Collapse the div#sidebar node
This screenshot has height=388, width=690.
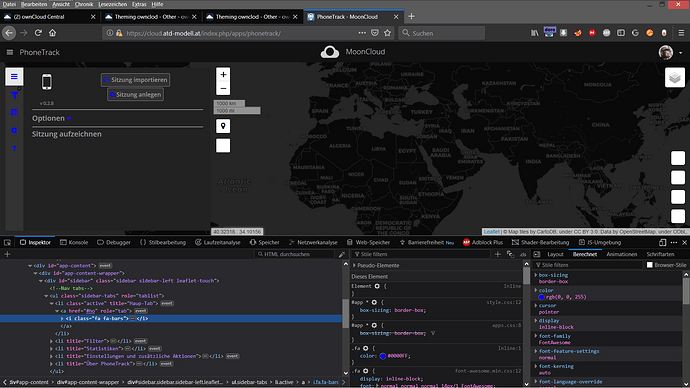pyautogui.click(x=40, y=281)
